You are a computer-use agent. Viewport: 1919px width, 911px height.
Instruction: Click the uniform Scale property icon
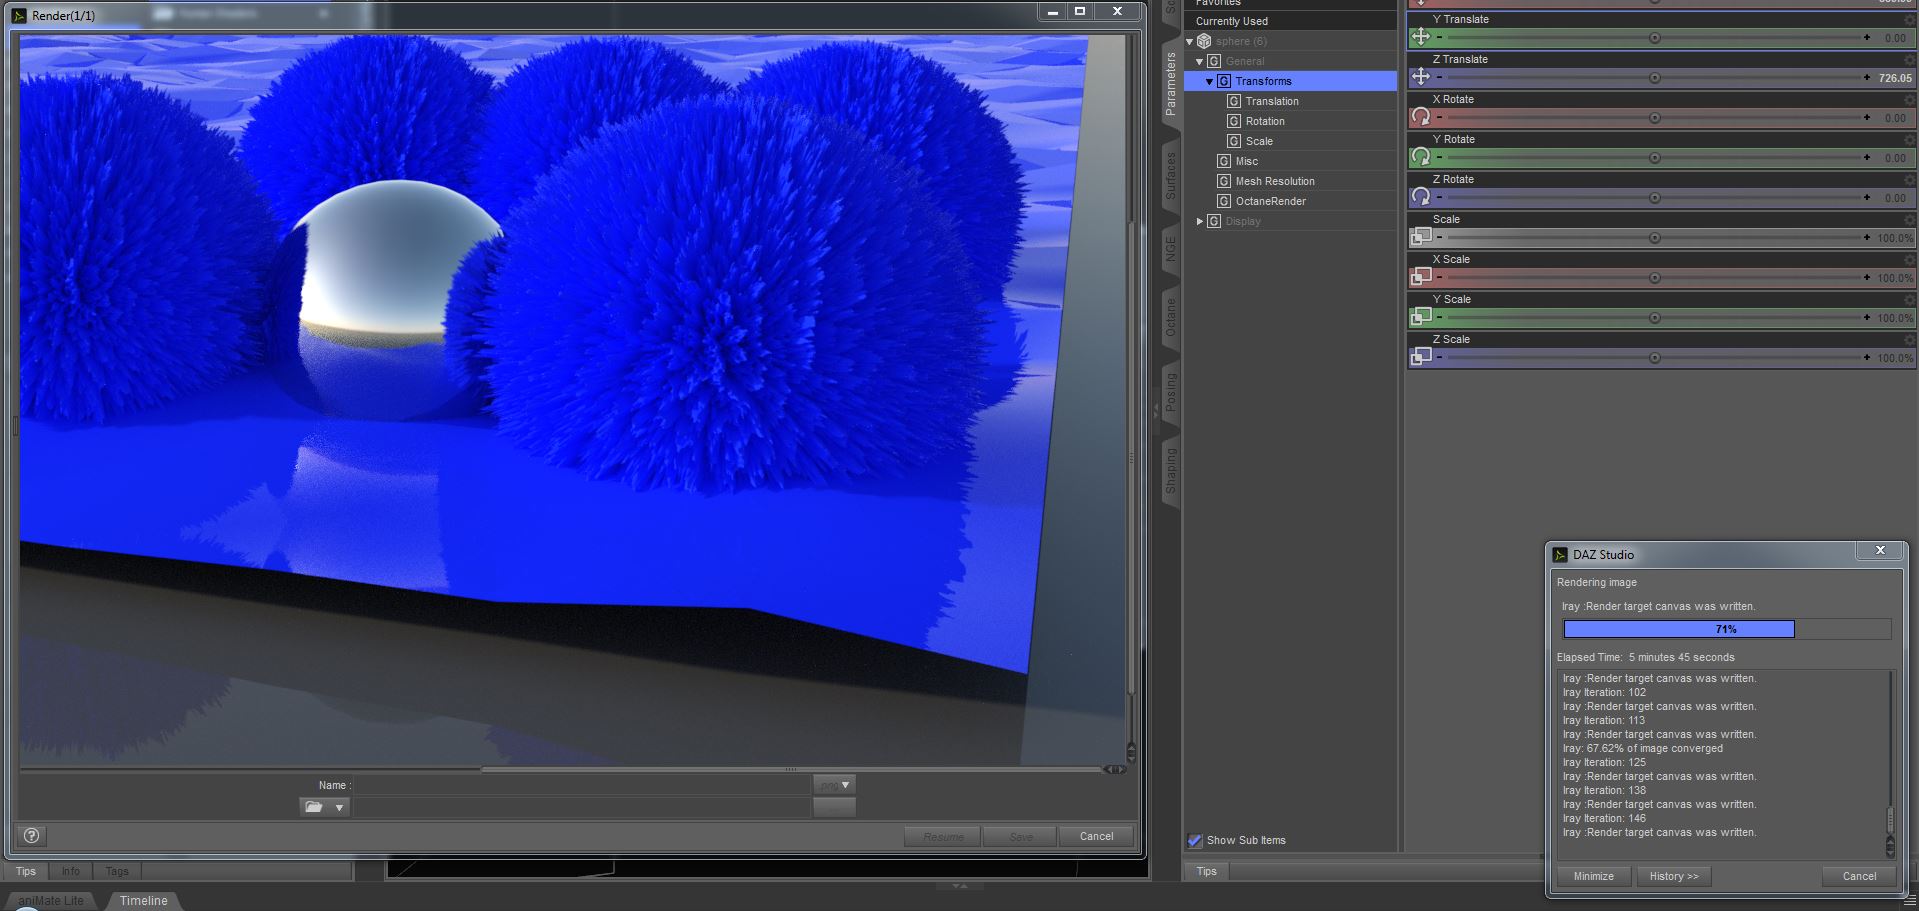[1420, 237]
